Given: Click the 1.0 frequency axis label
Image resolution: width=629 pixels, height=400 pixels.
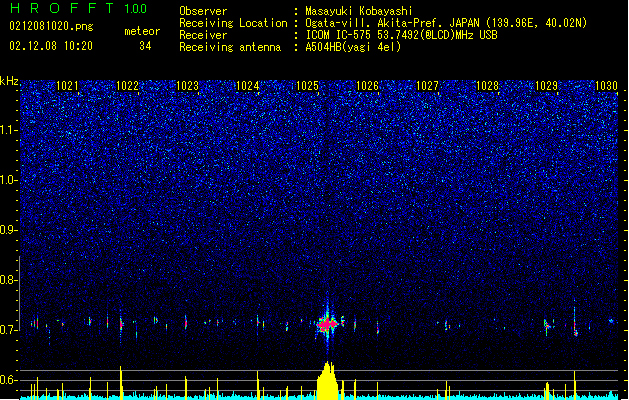Looking at the screenshot, I should coord(8,180).
